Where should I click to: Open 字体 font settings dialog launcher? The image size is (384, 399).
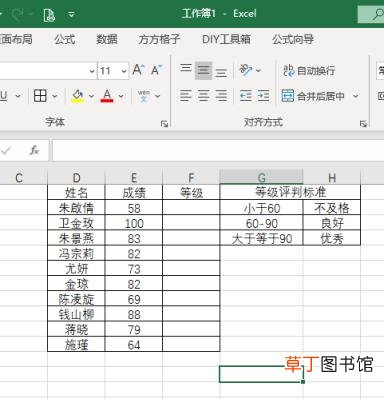pos(164,124)
